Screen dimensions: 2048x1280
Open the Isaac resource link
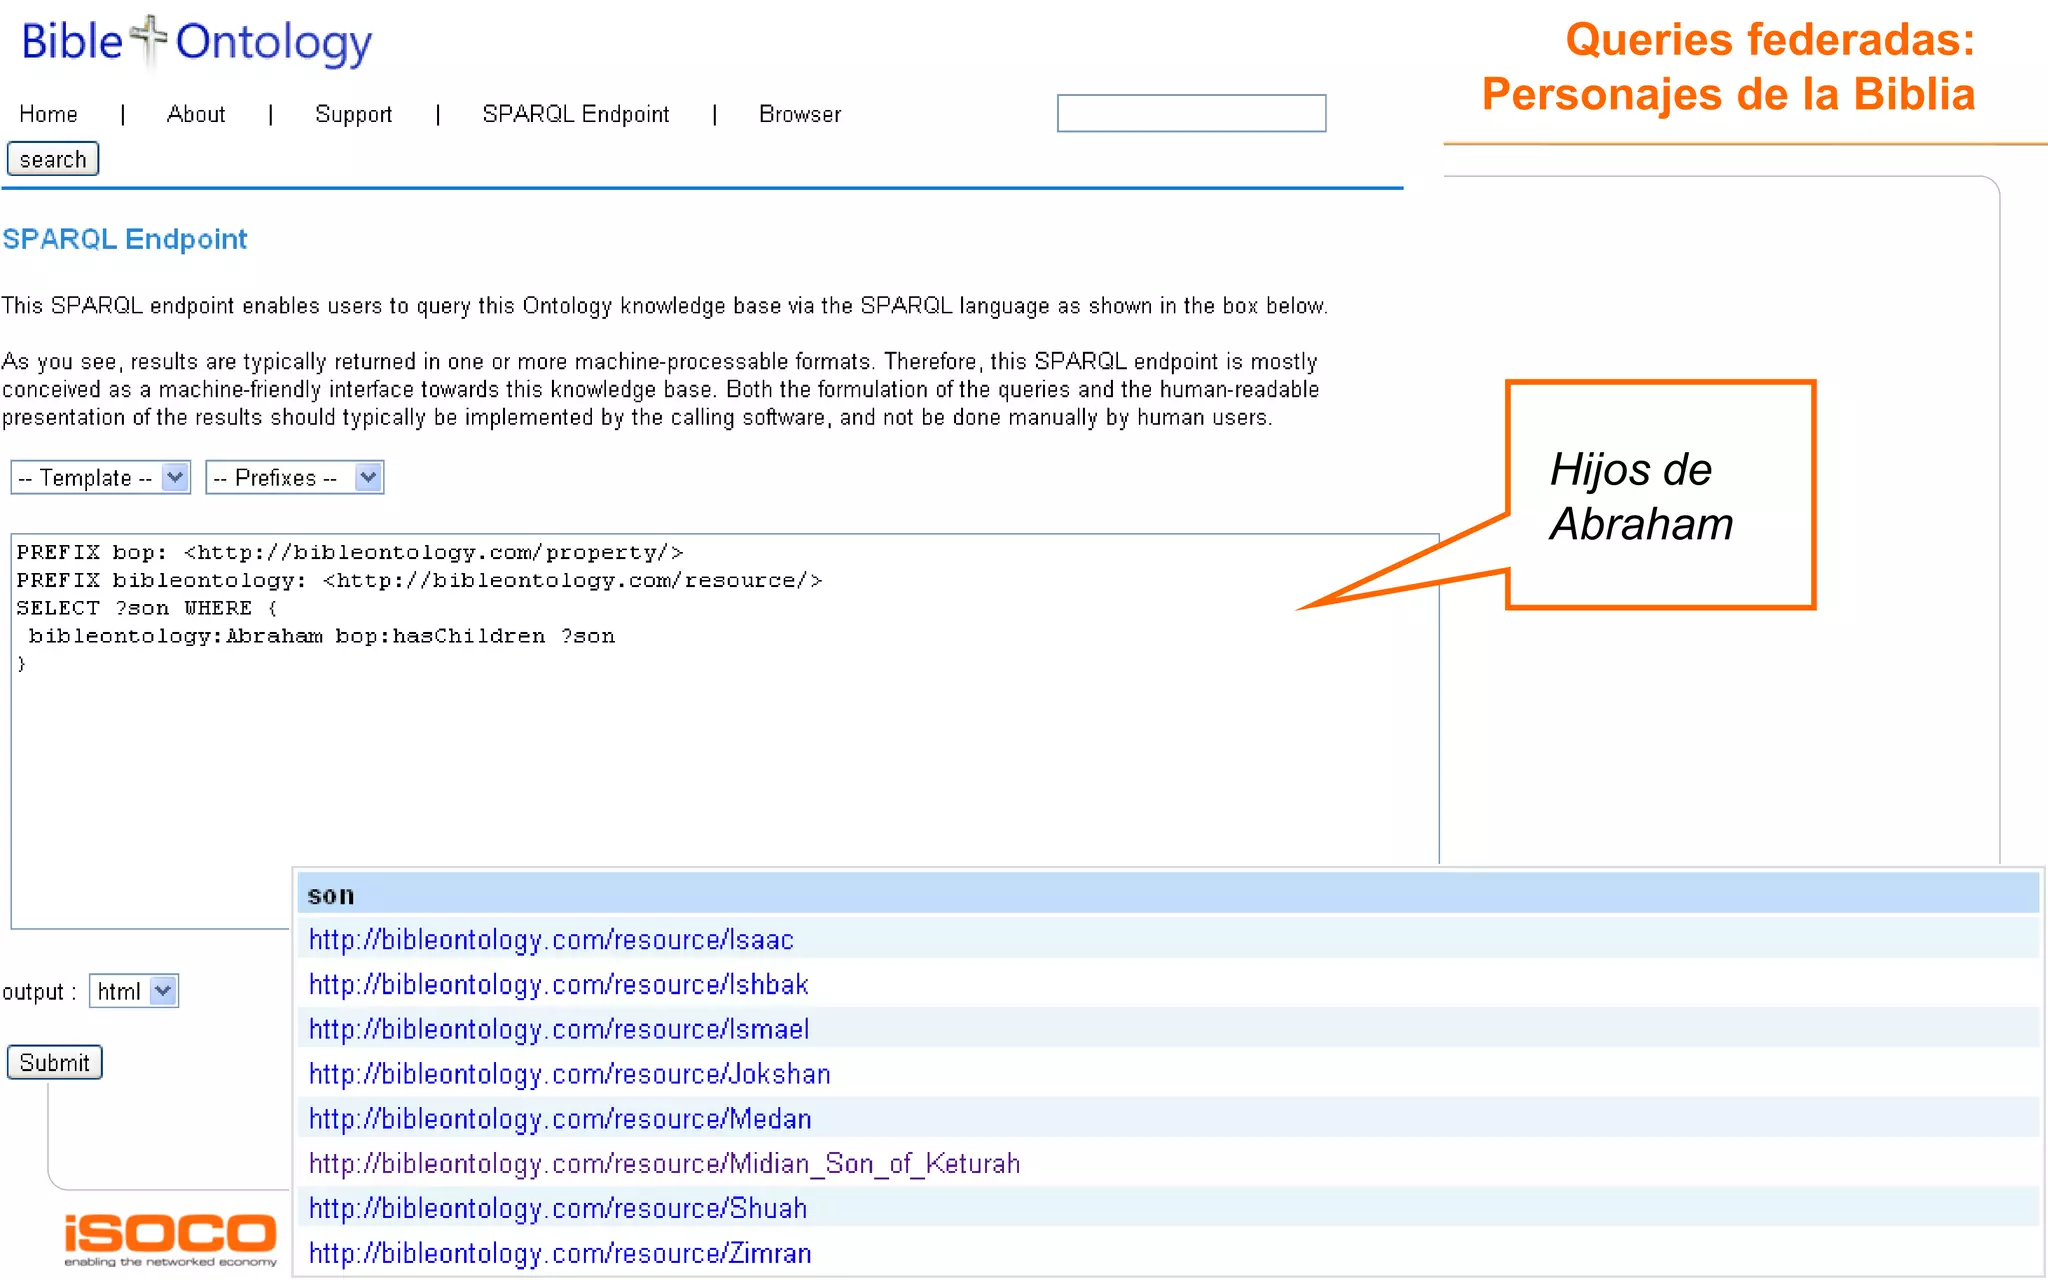[x=550, y=940]
